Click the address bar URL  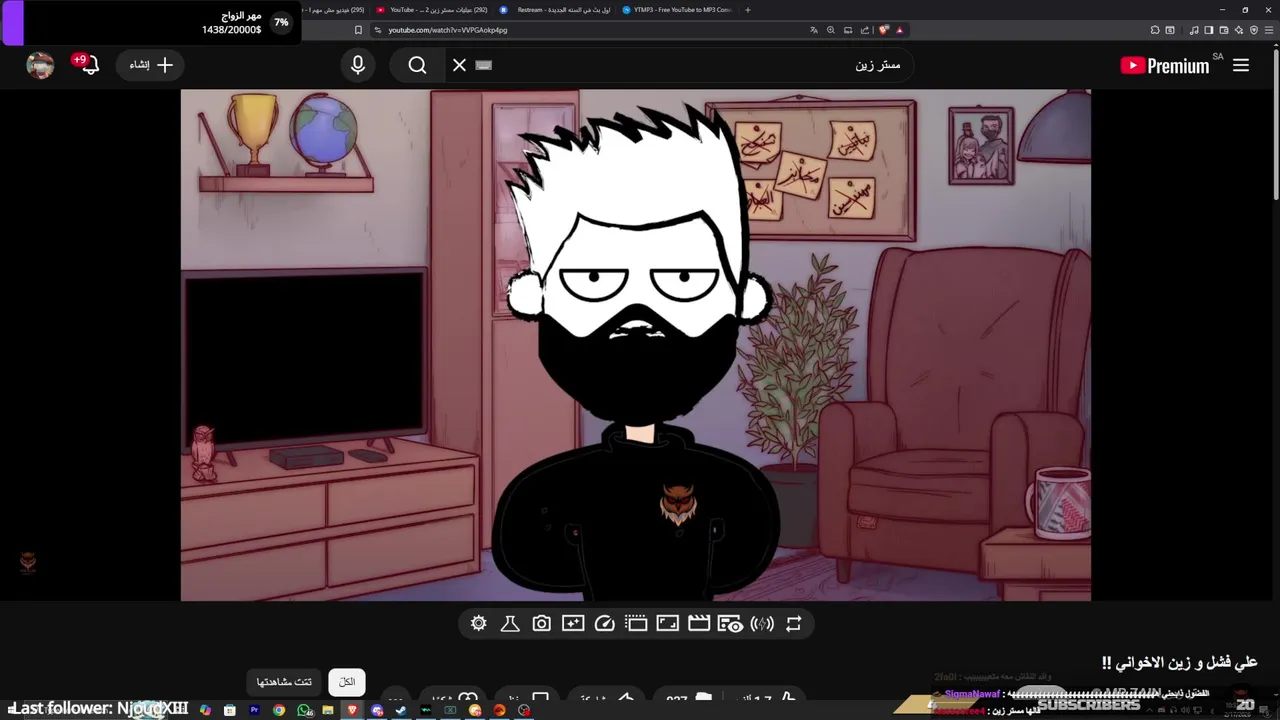click(x=448, y=30)
